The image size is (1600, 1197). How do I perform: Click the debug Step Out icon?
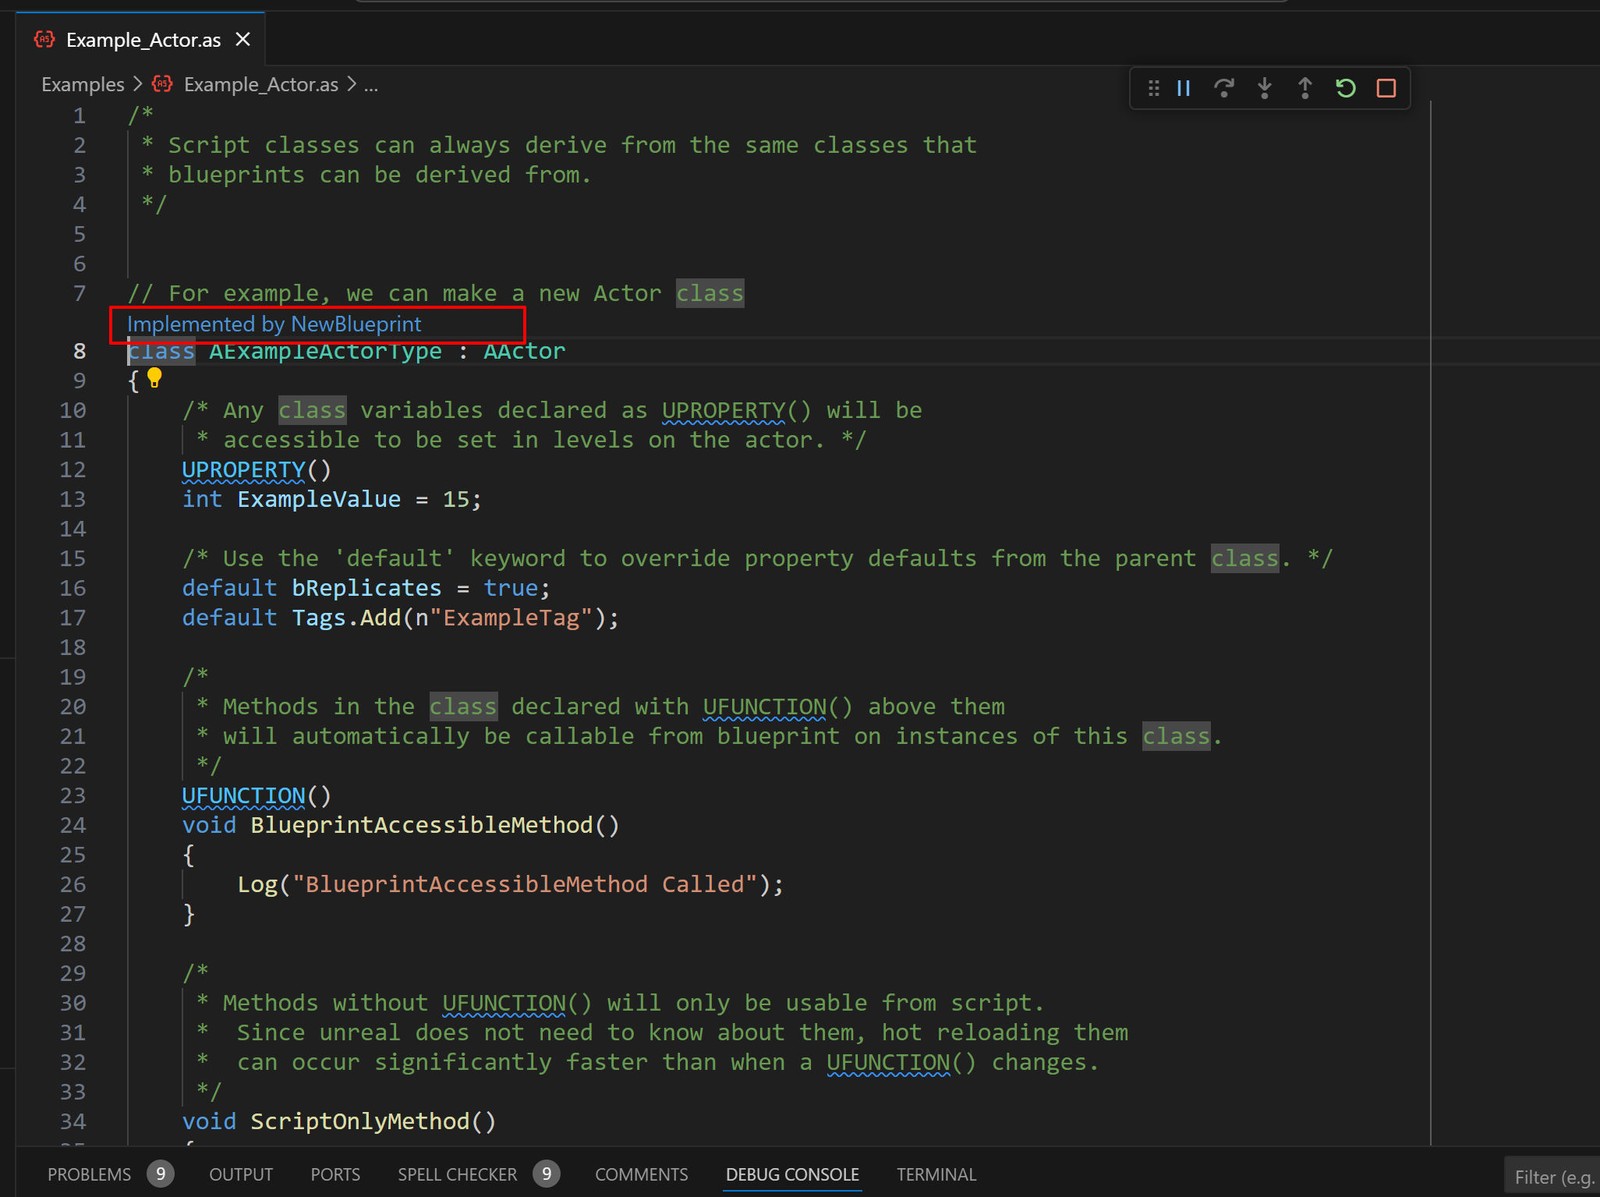click(1305, 88)
